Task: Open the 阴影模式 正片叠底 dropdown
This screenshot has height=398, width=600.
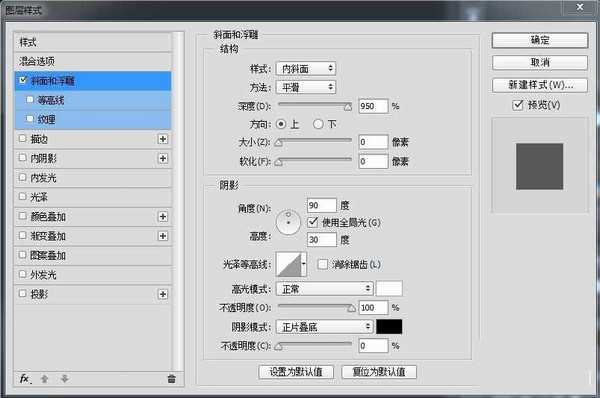Action: [x=324, y=327]
